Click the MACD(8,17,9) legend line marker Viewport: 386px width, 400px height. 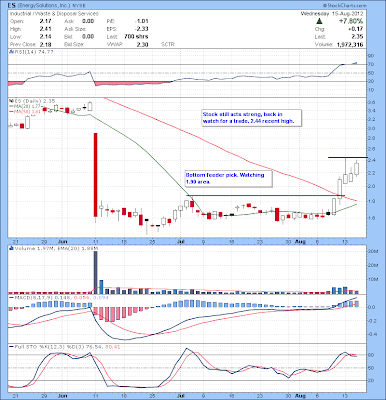point(11,297)
